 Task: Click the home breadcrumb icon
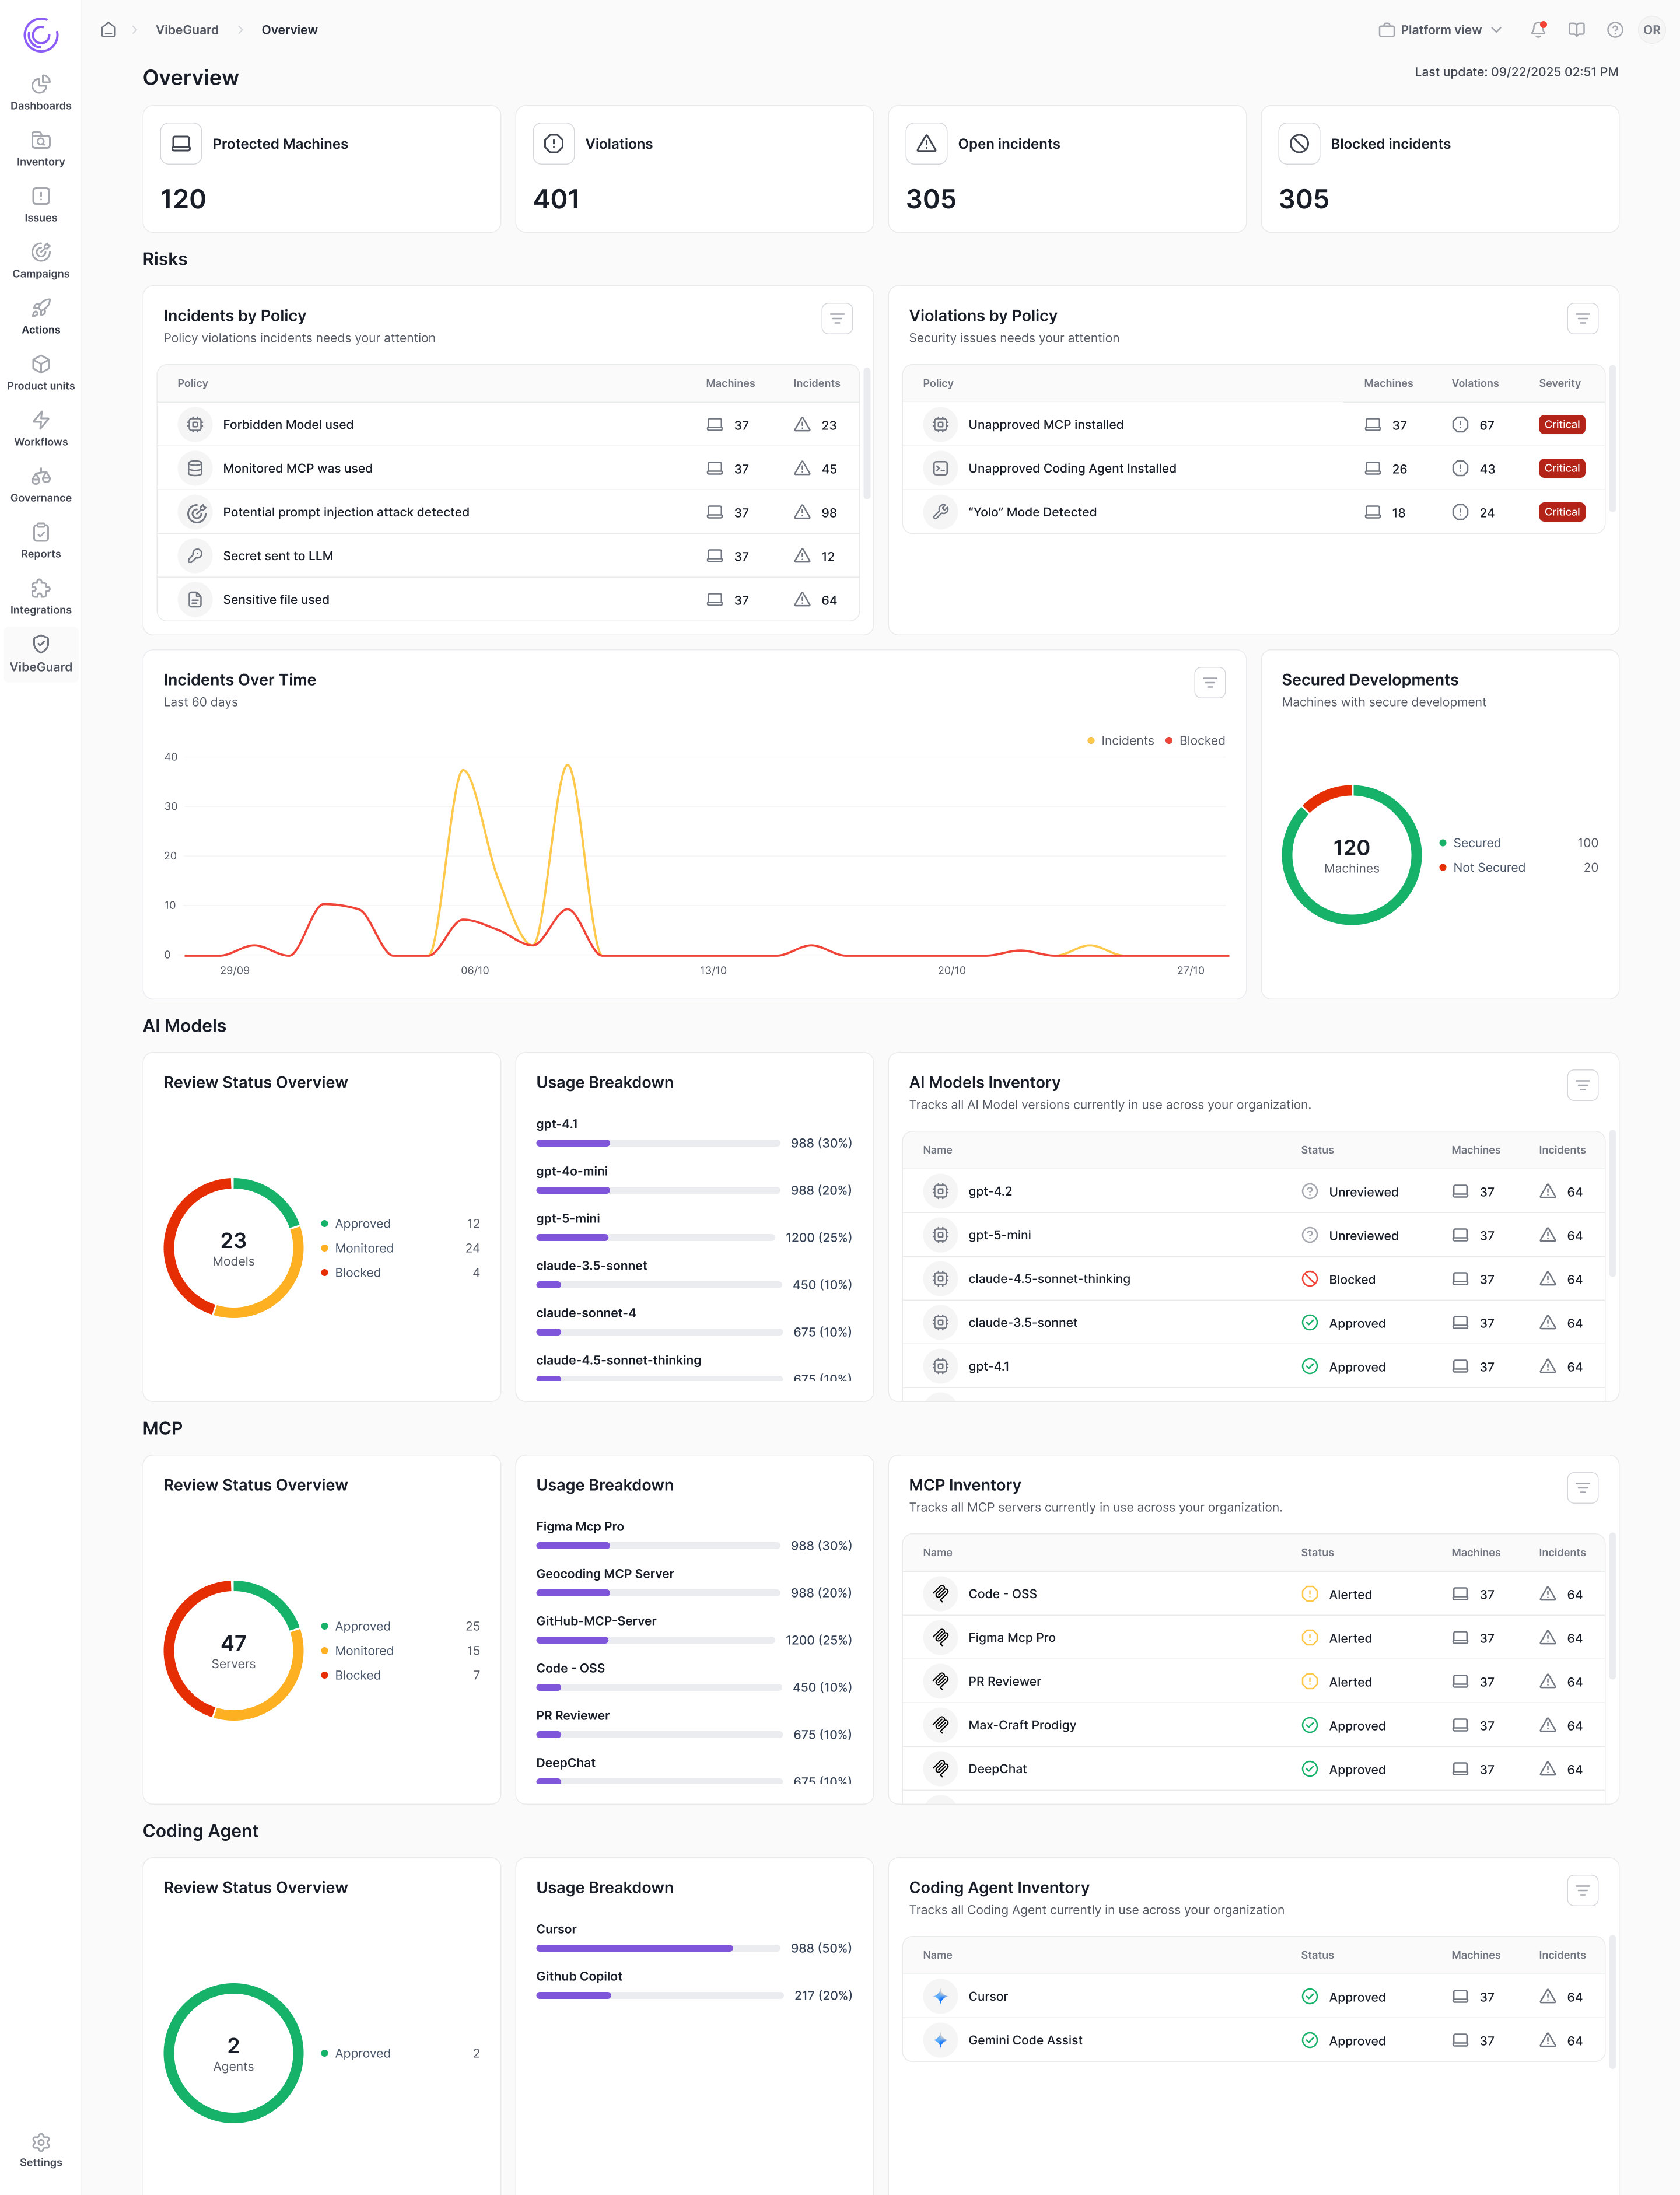tap(108, 30)
